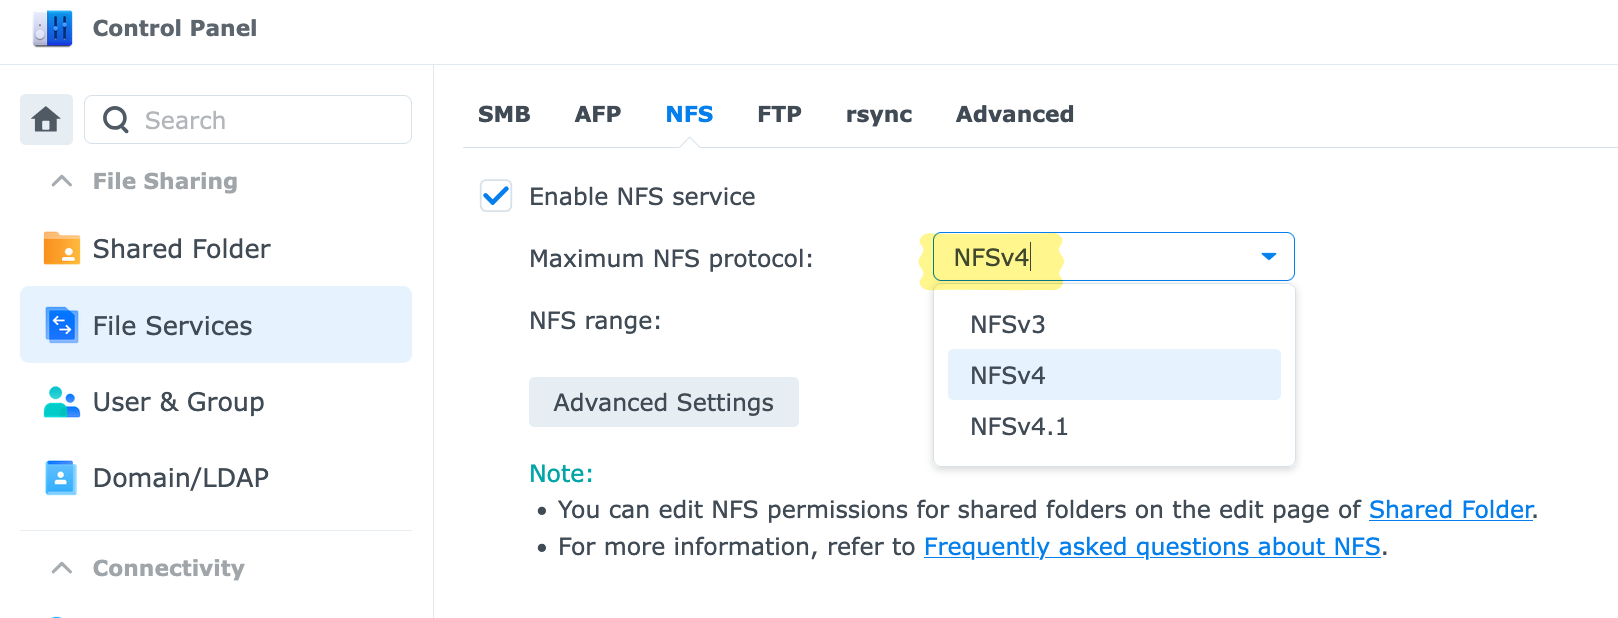Open Shared Folder via its folder icon
Screen dimensions: 1618x618
tap(61, 248)
